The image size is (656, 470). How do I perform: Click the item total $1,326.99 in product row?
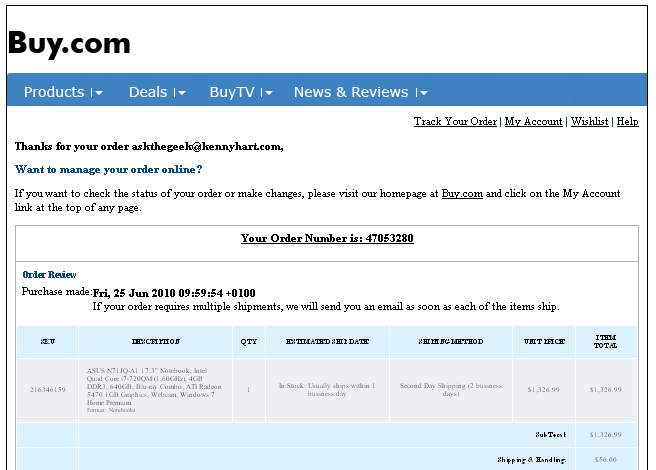click(606, 390)
